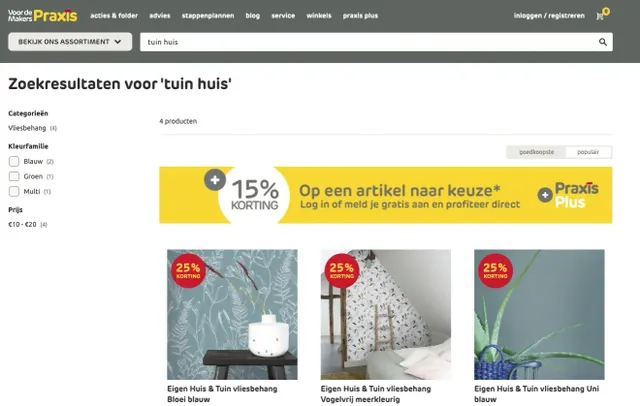The height and width of the screenshot is (406, 640).
Task: Enable the Groen color filter
Action: click(14, 176)
